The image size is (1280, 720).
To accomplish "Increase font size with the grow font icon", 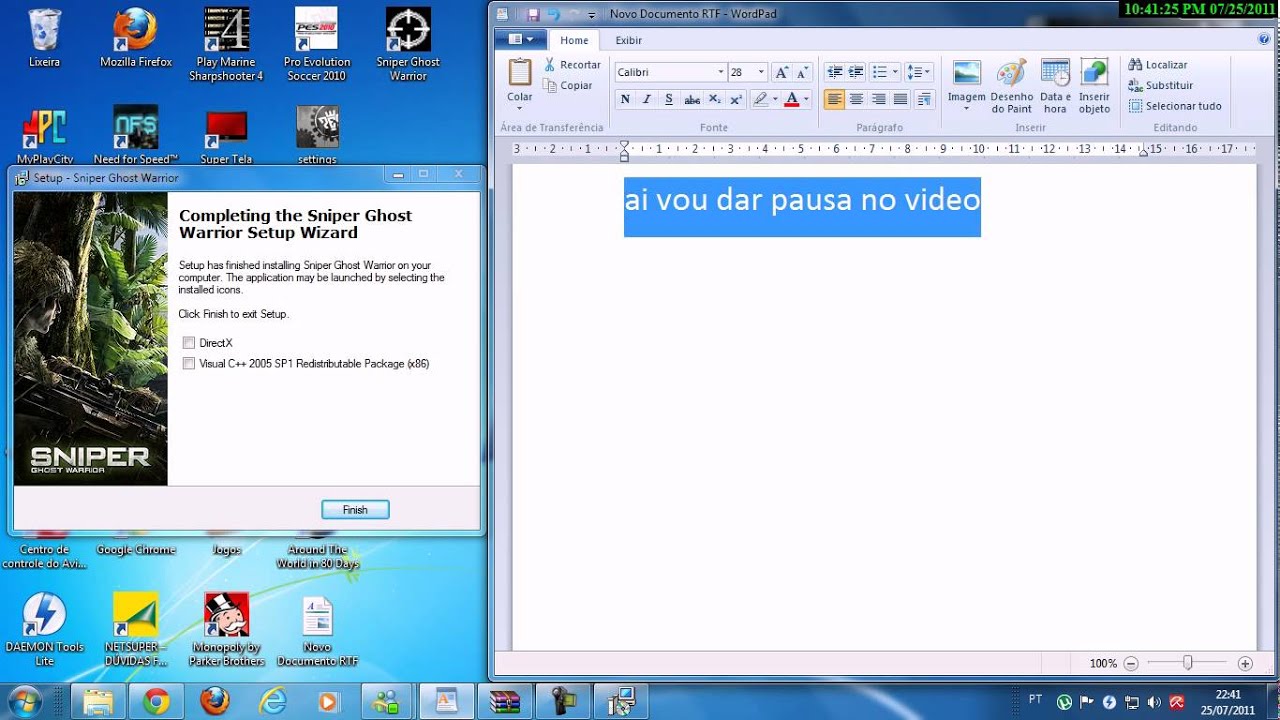I will pos(782,73).
